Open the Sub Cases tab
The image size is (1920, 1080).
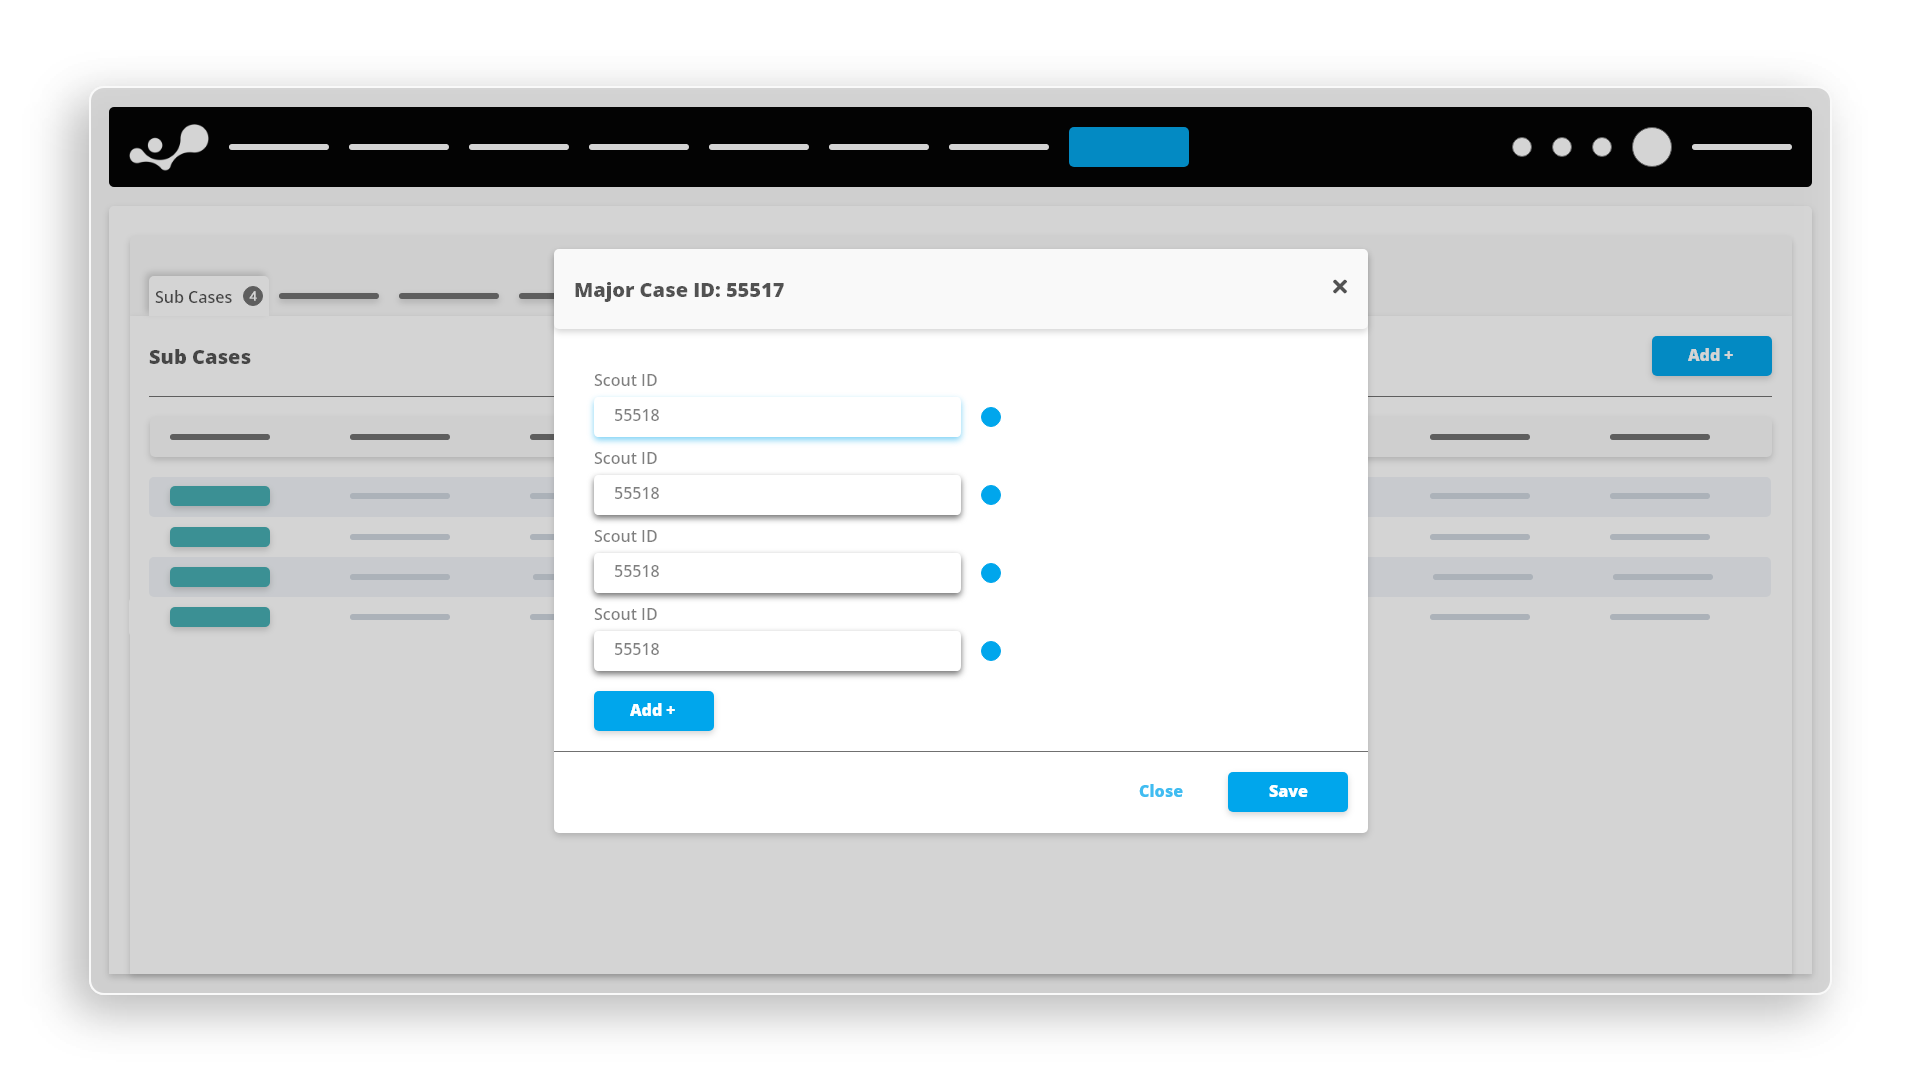(x=194, y=297)
